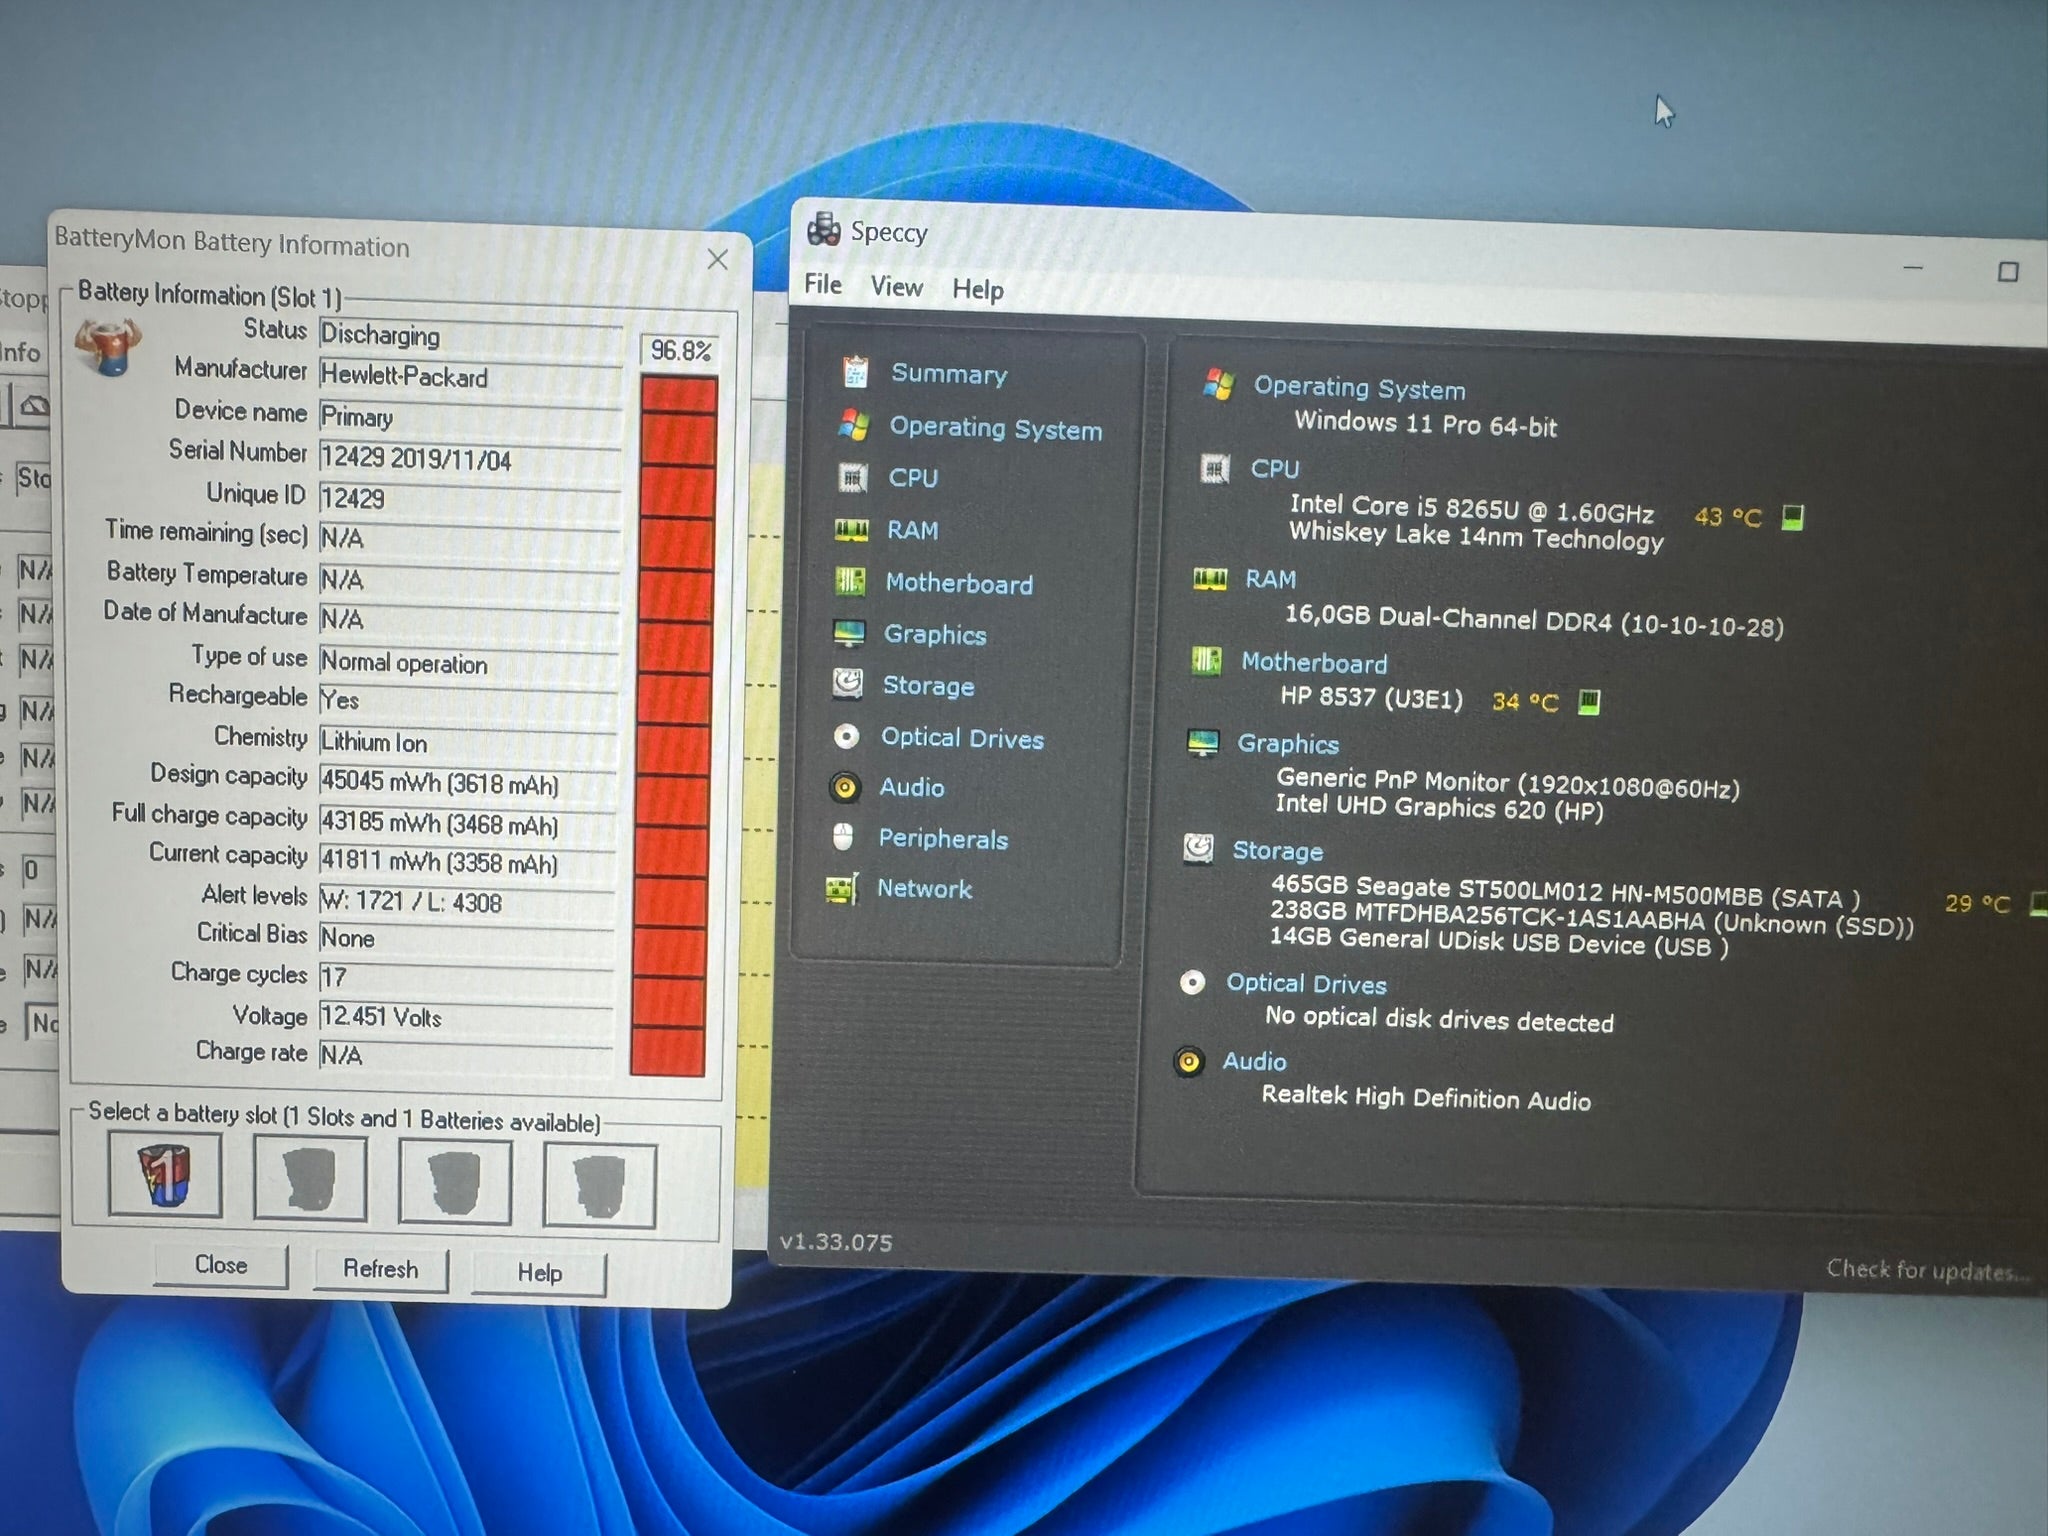Open the Summary section icon in Speccy sidebar

coord(855,372)
